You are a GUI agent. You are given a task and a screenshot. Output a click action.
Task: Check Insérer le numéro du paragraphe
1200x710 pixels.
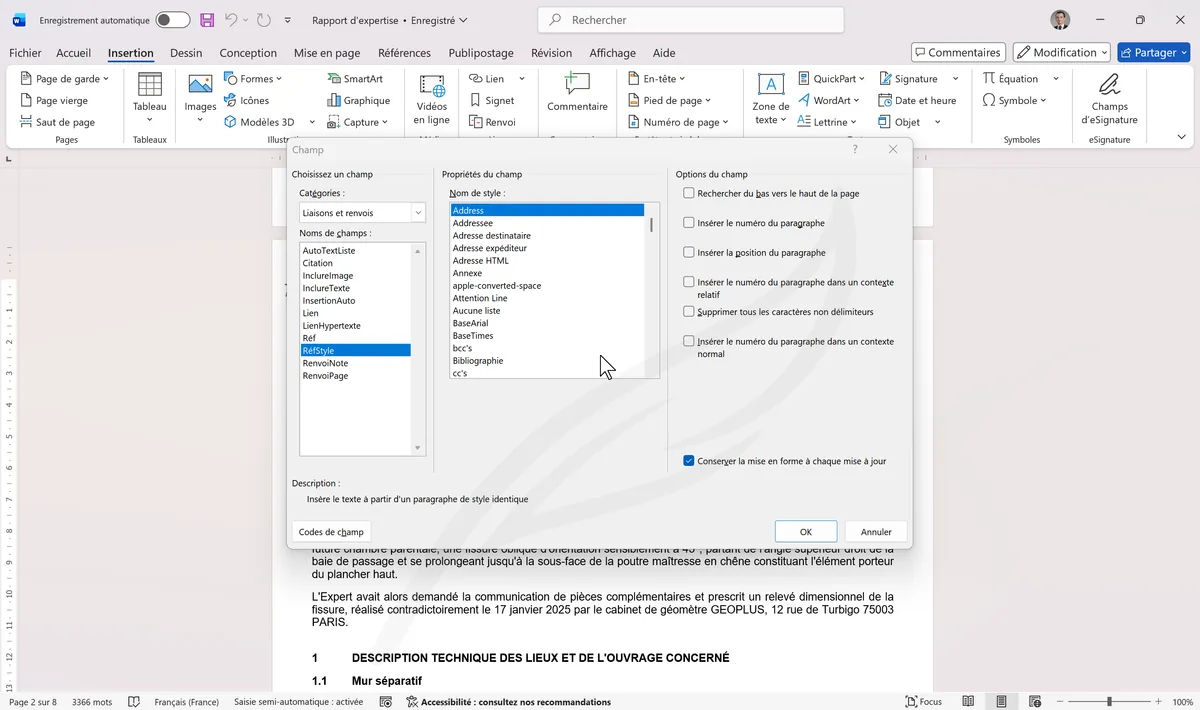(x=688, y=223)
